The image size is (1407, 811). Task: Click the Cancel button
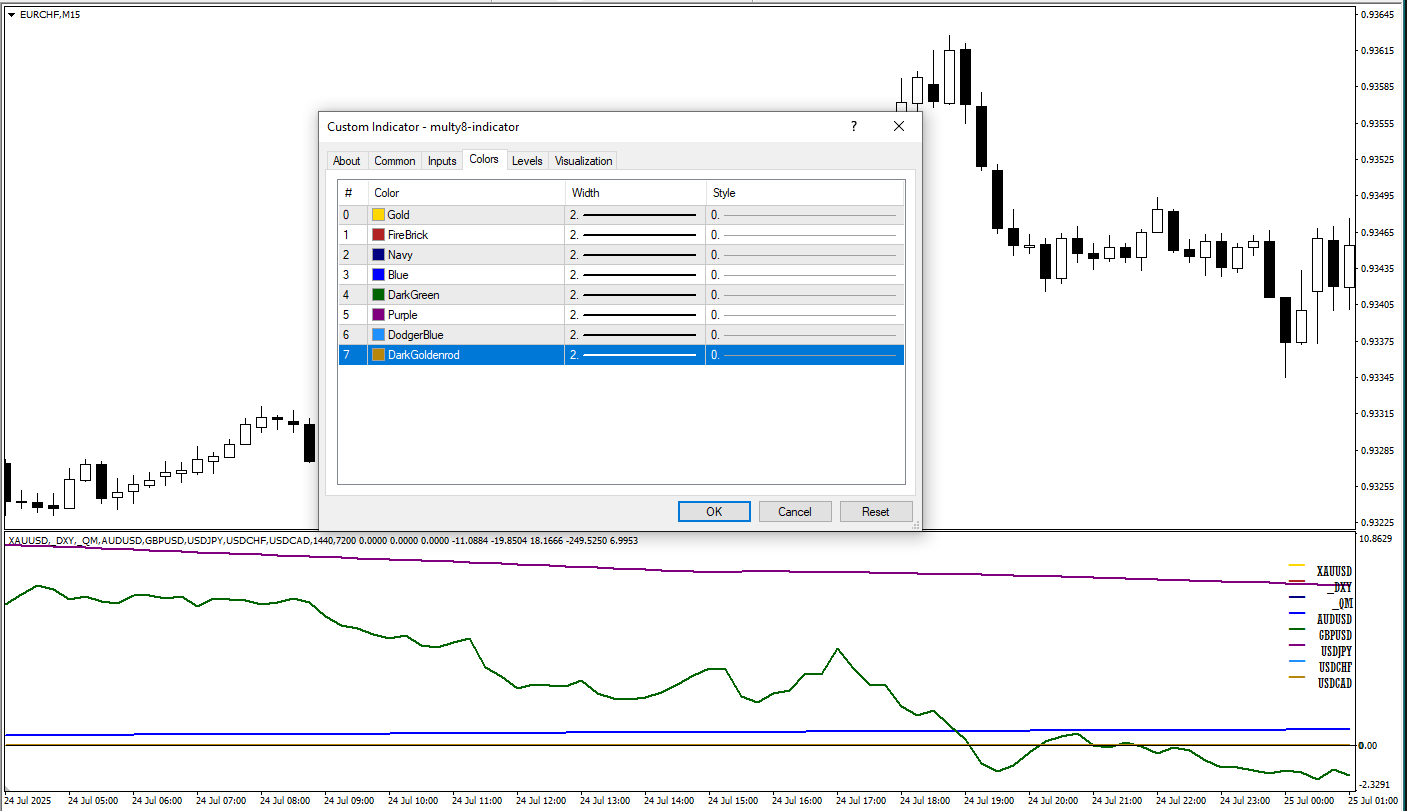pyautogui.click(x=795, y=511)
